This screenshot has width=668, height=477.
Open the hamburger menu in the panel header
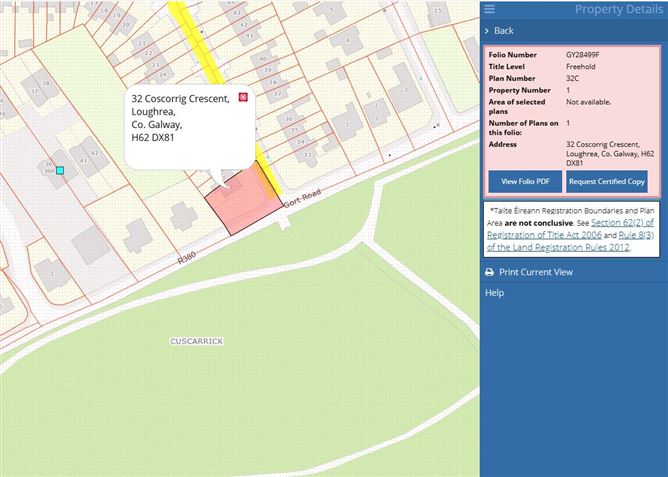pos(490,9)
